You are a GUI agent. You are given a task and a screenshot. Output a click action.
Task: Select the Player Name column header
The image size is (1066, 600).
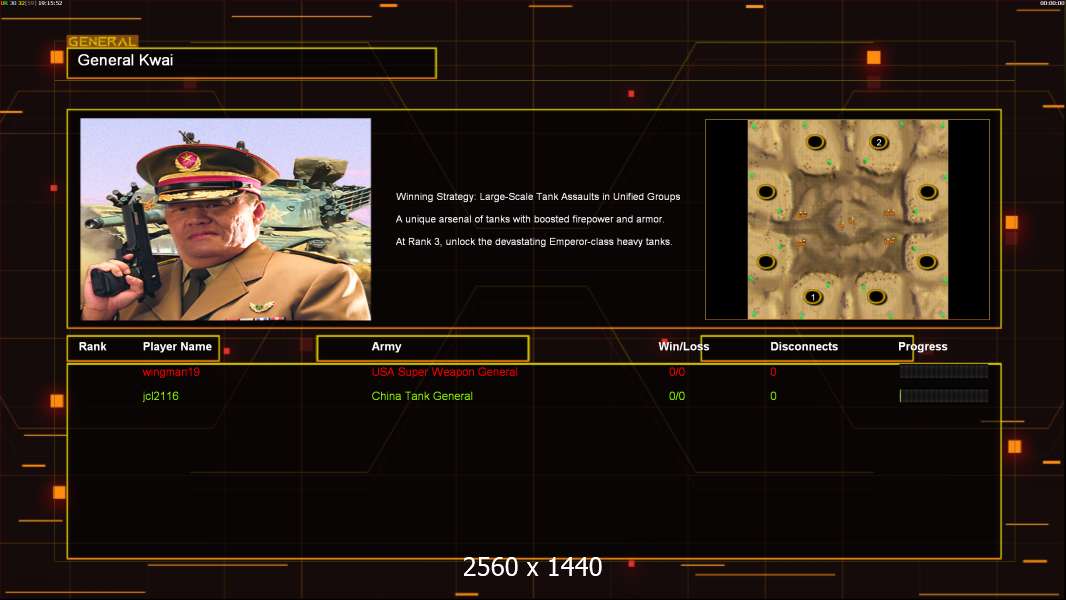177,347
